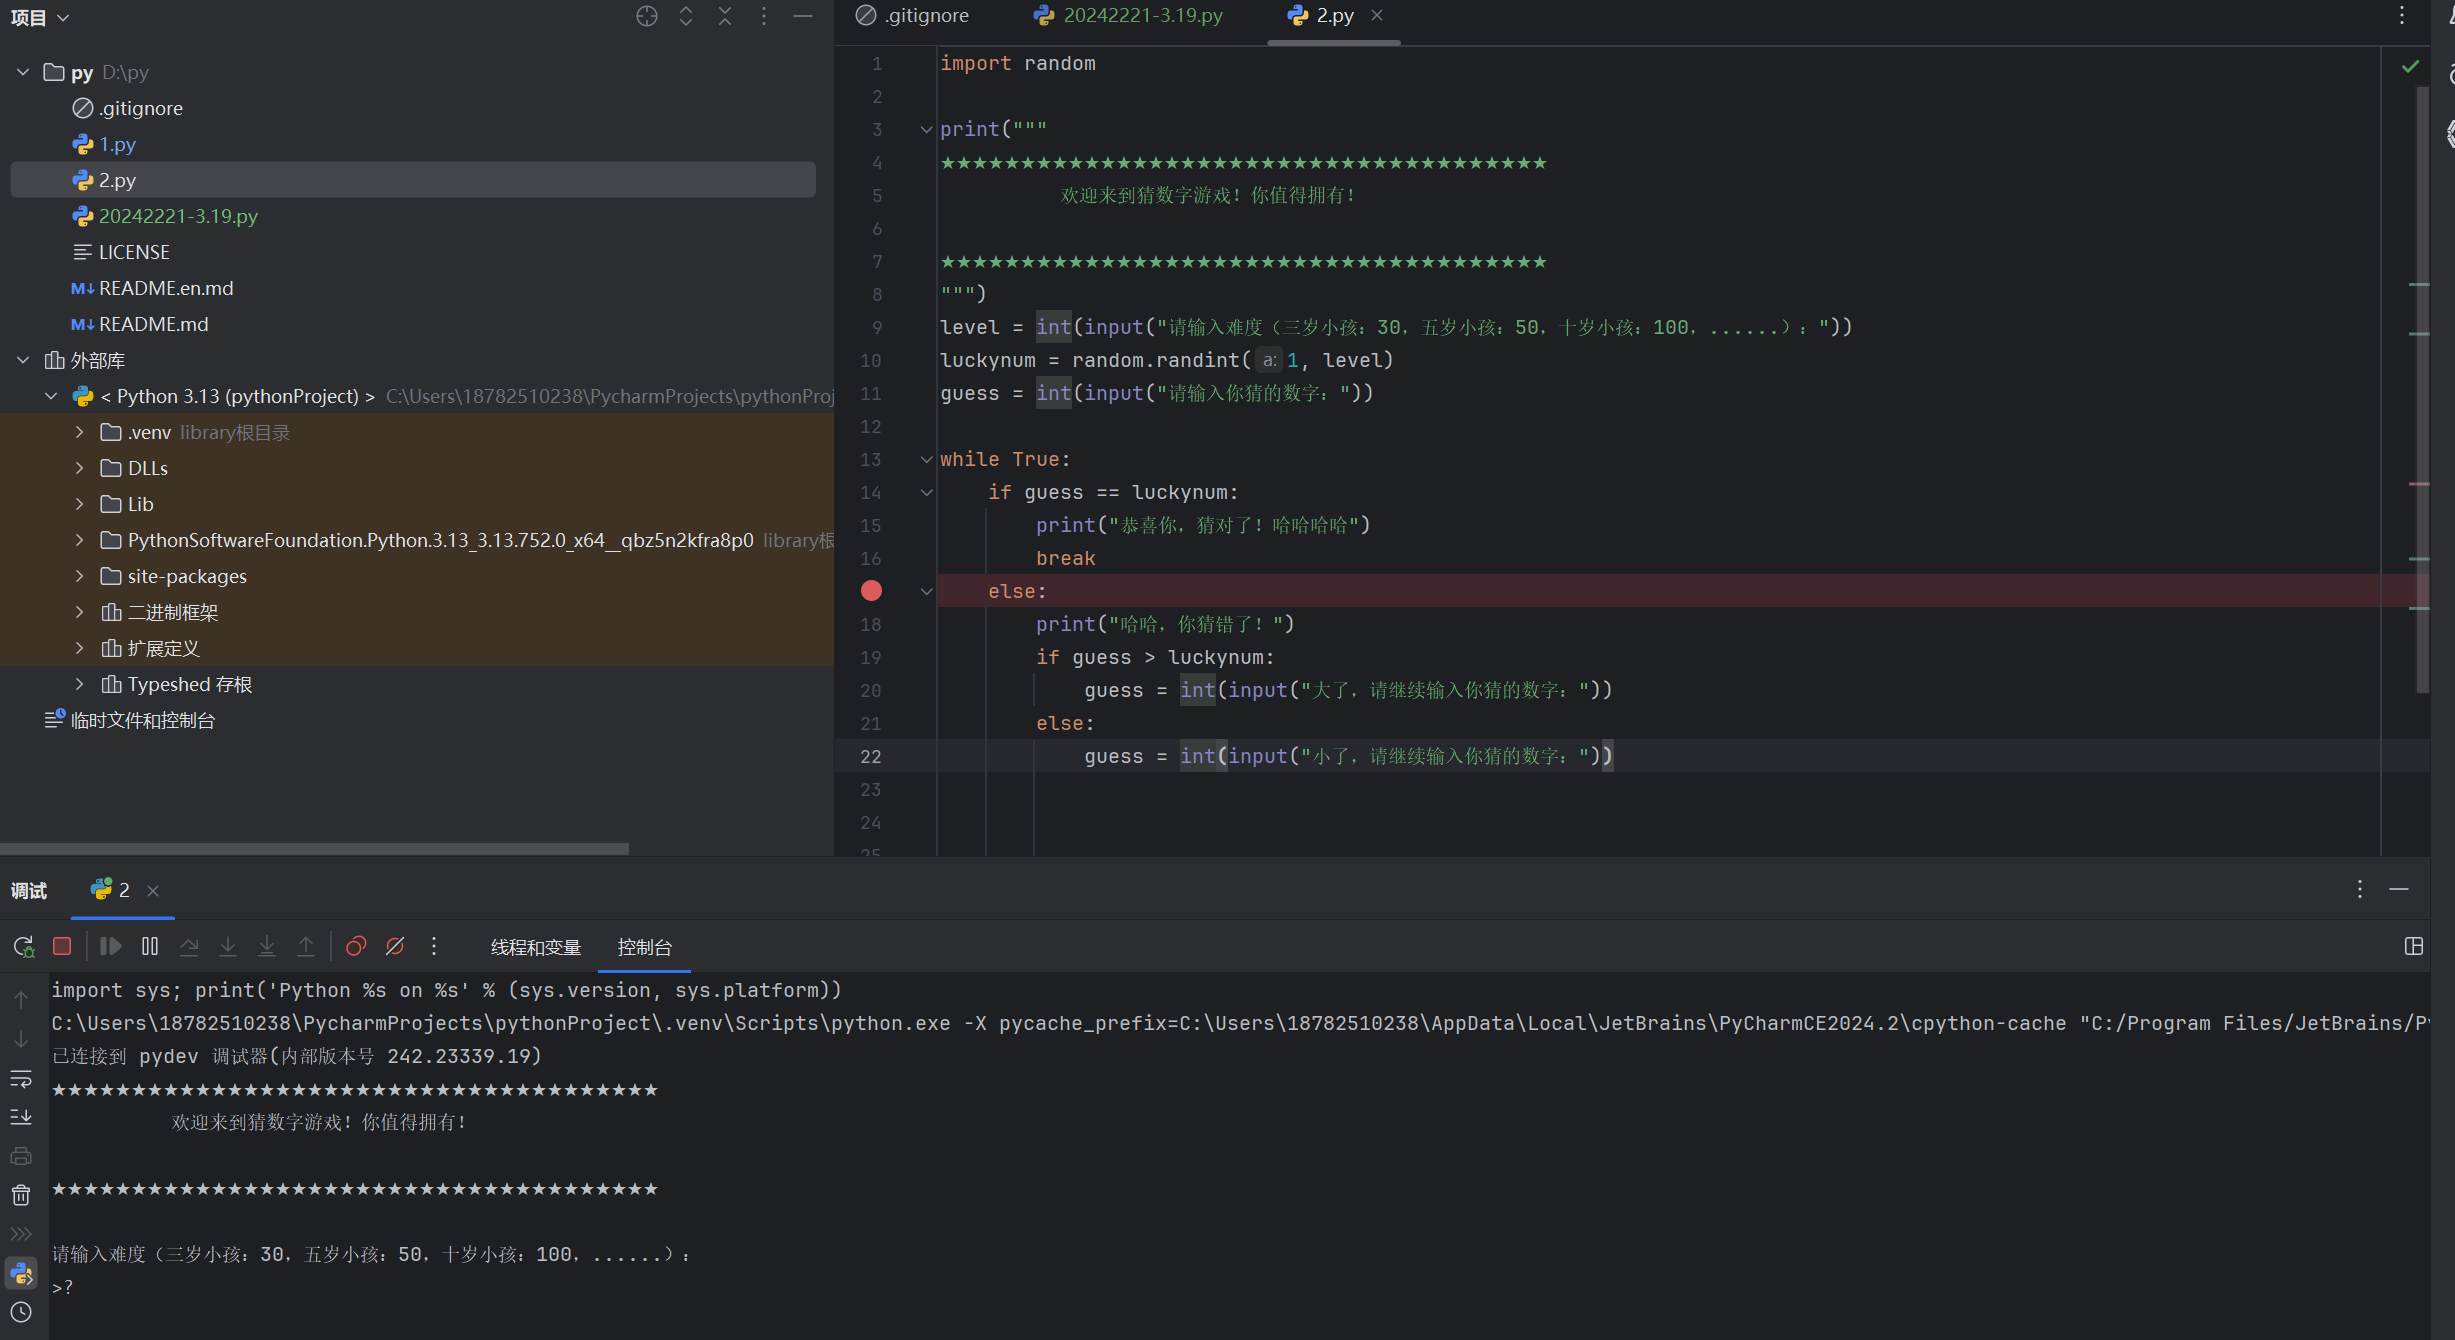
Task: Switch to the 线程和变量 tab
Action: (535, 947)
